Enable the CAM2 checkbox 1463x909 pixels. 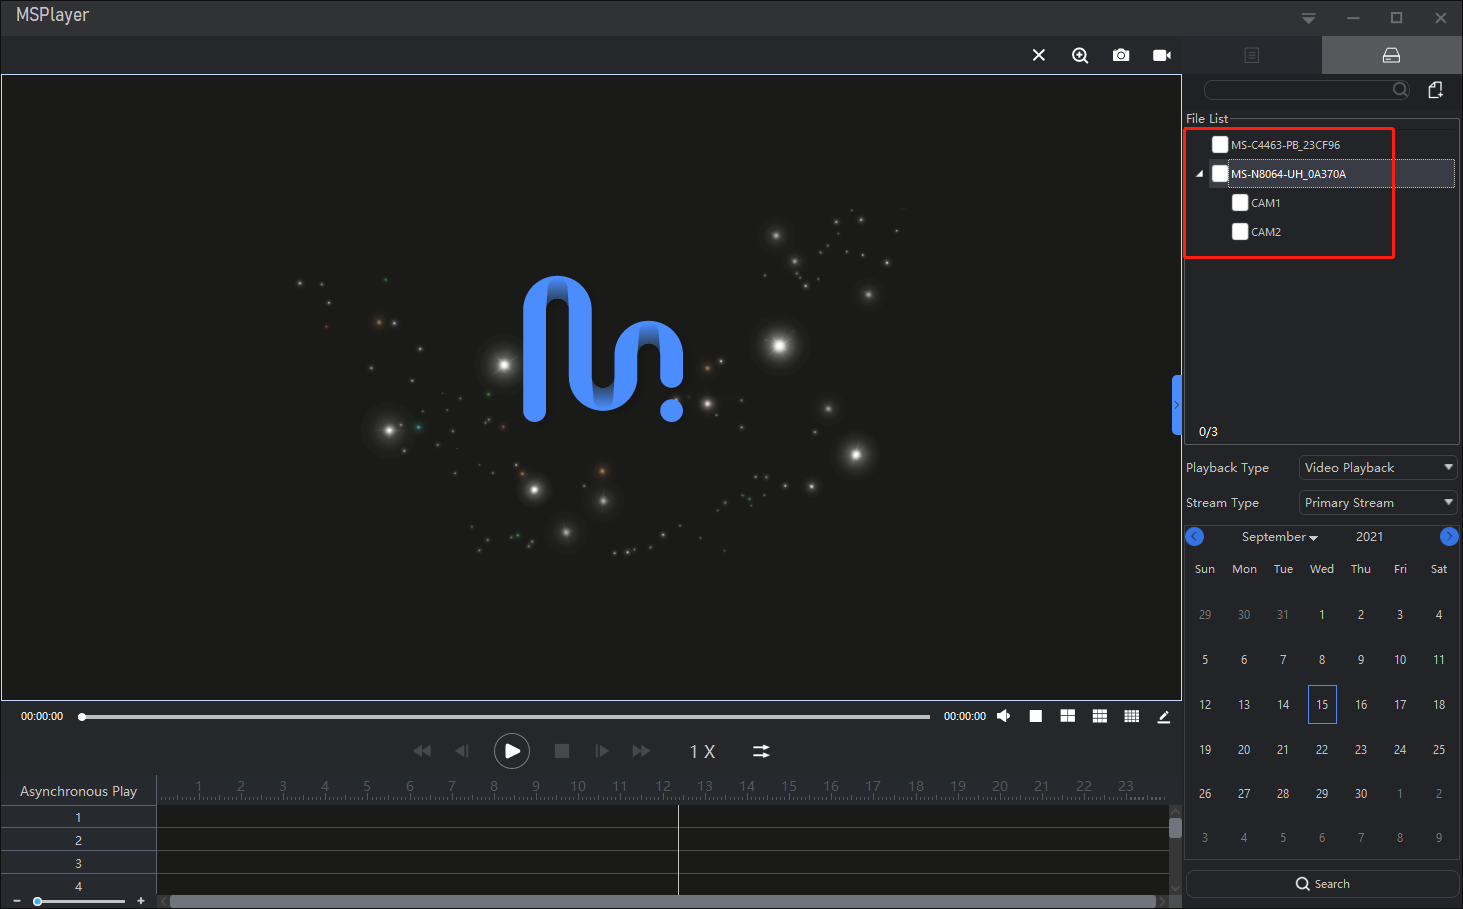tap(1240, 232)
